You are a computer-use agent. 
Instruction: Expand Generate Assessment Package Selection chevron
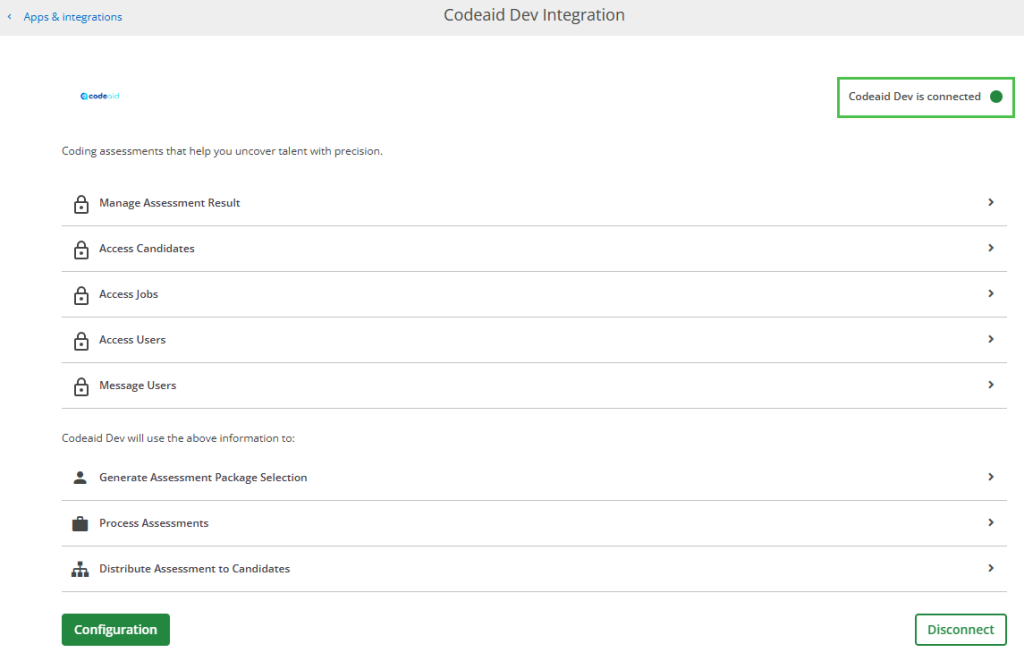point(990,477)
